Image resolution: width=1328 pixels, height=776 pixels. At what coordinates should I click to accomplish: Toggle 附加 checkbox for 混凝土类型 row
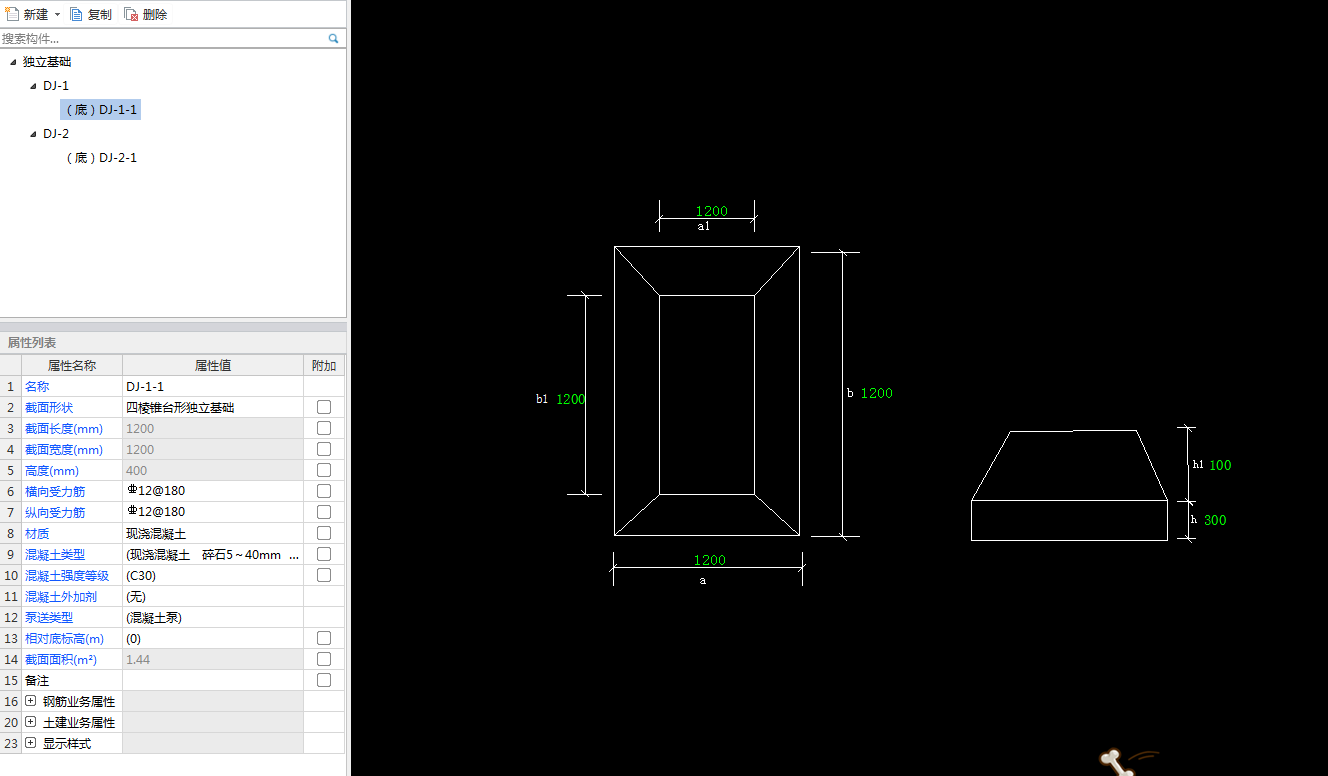click(324, 554)
